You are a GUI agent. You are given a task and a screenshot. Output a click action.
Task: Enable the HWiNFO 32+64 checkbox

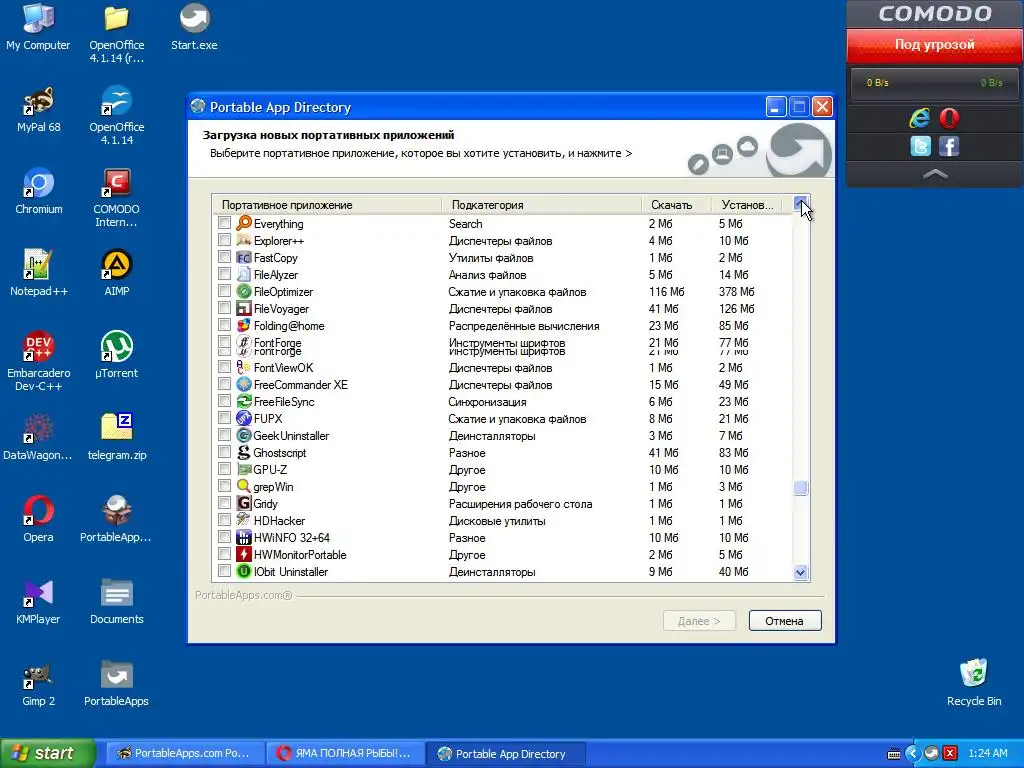tap(224, 537)
